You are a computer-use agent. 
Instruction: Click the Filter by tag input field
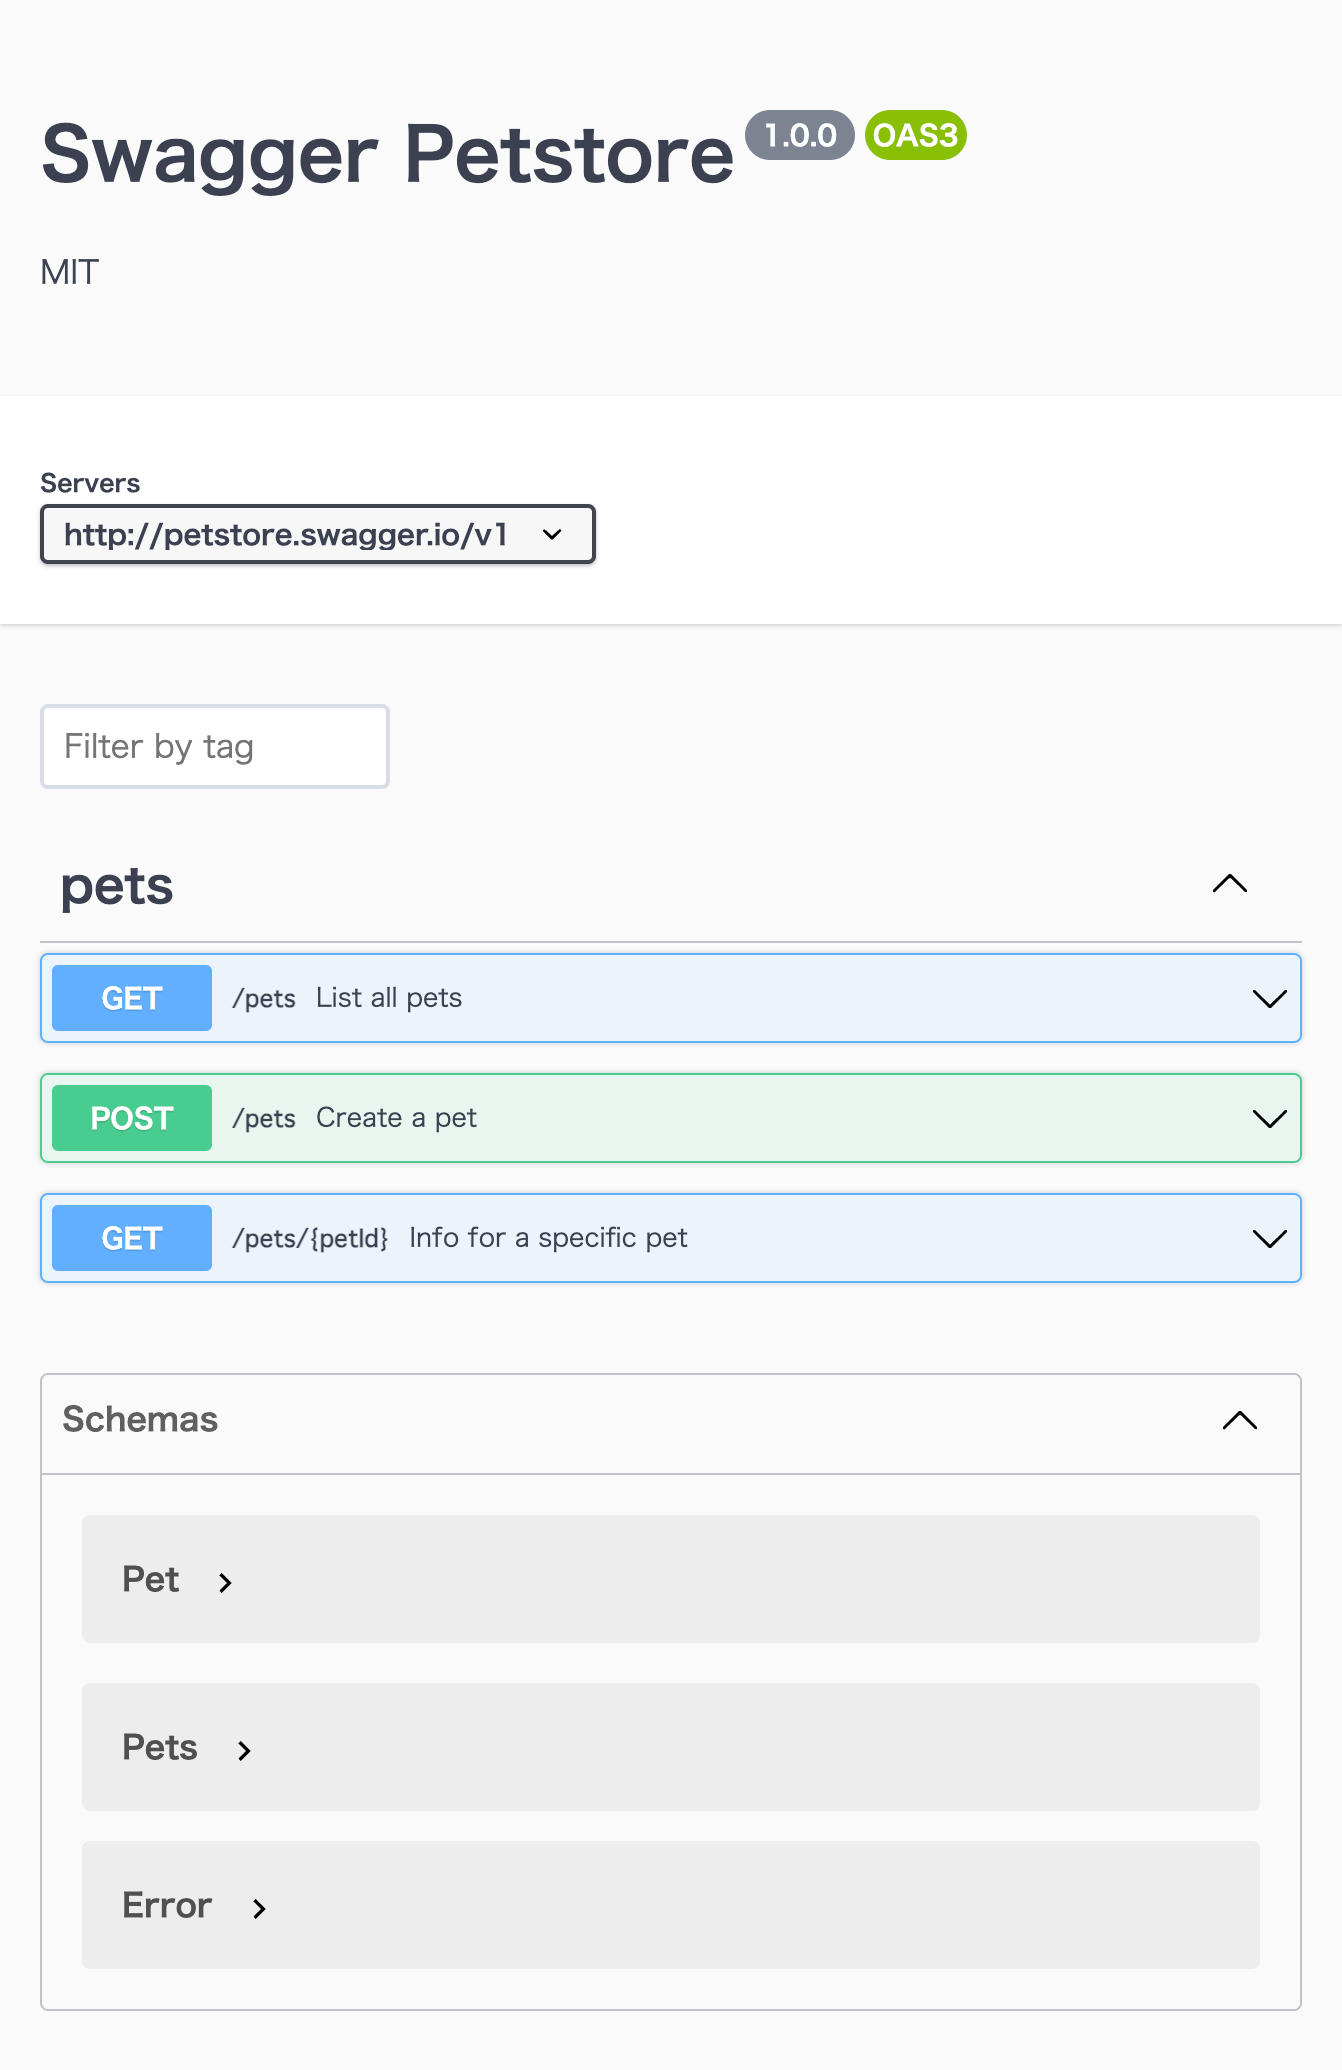point(214,747)
